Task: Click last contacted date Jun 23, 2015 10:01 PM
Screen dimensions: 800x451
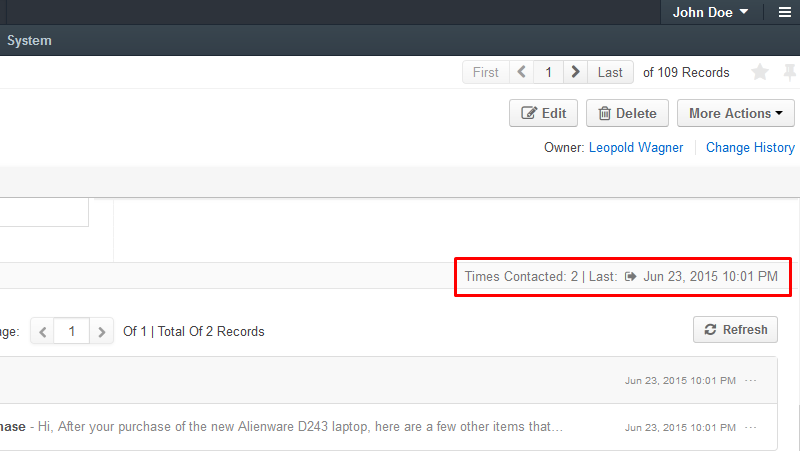Action: point(710,277)
